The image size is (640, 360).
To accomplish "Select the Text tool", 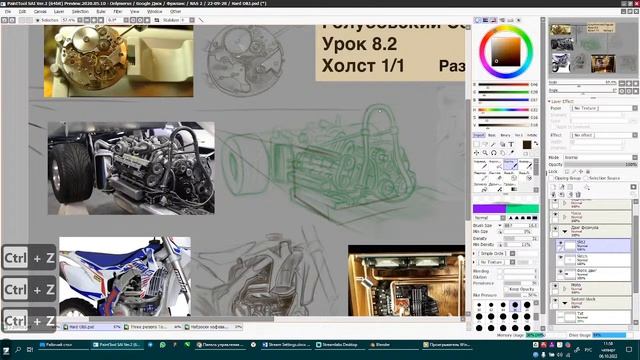I will click(511, 144).
